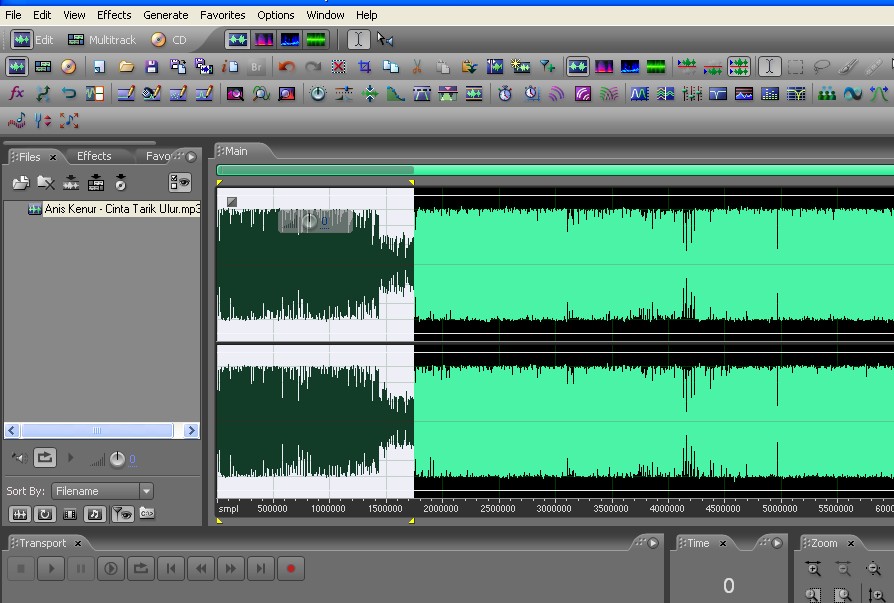
Task: Adjust the on-clip volume knob popup
Action: click(x=309, y=221)
